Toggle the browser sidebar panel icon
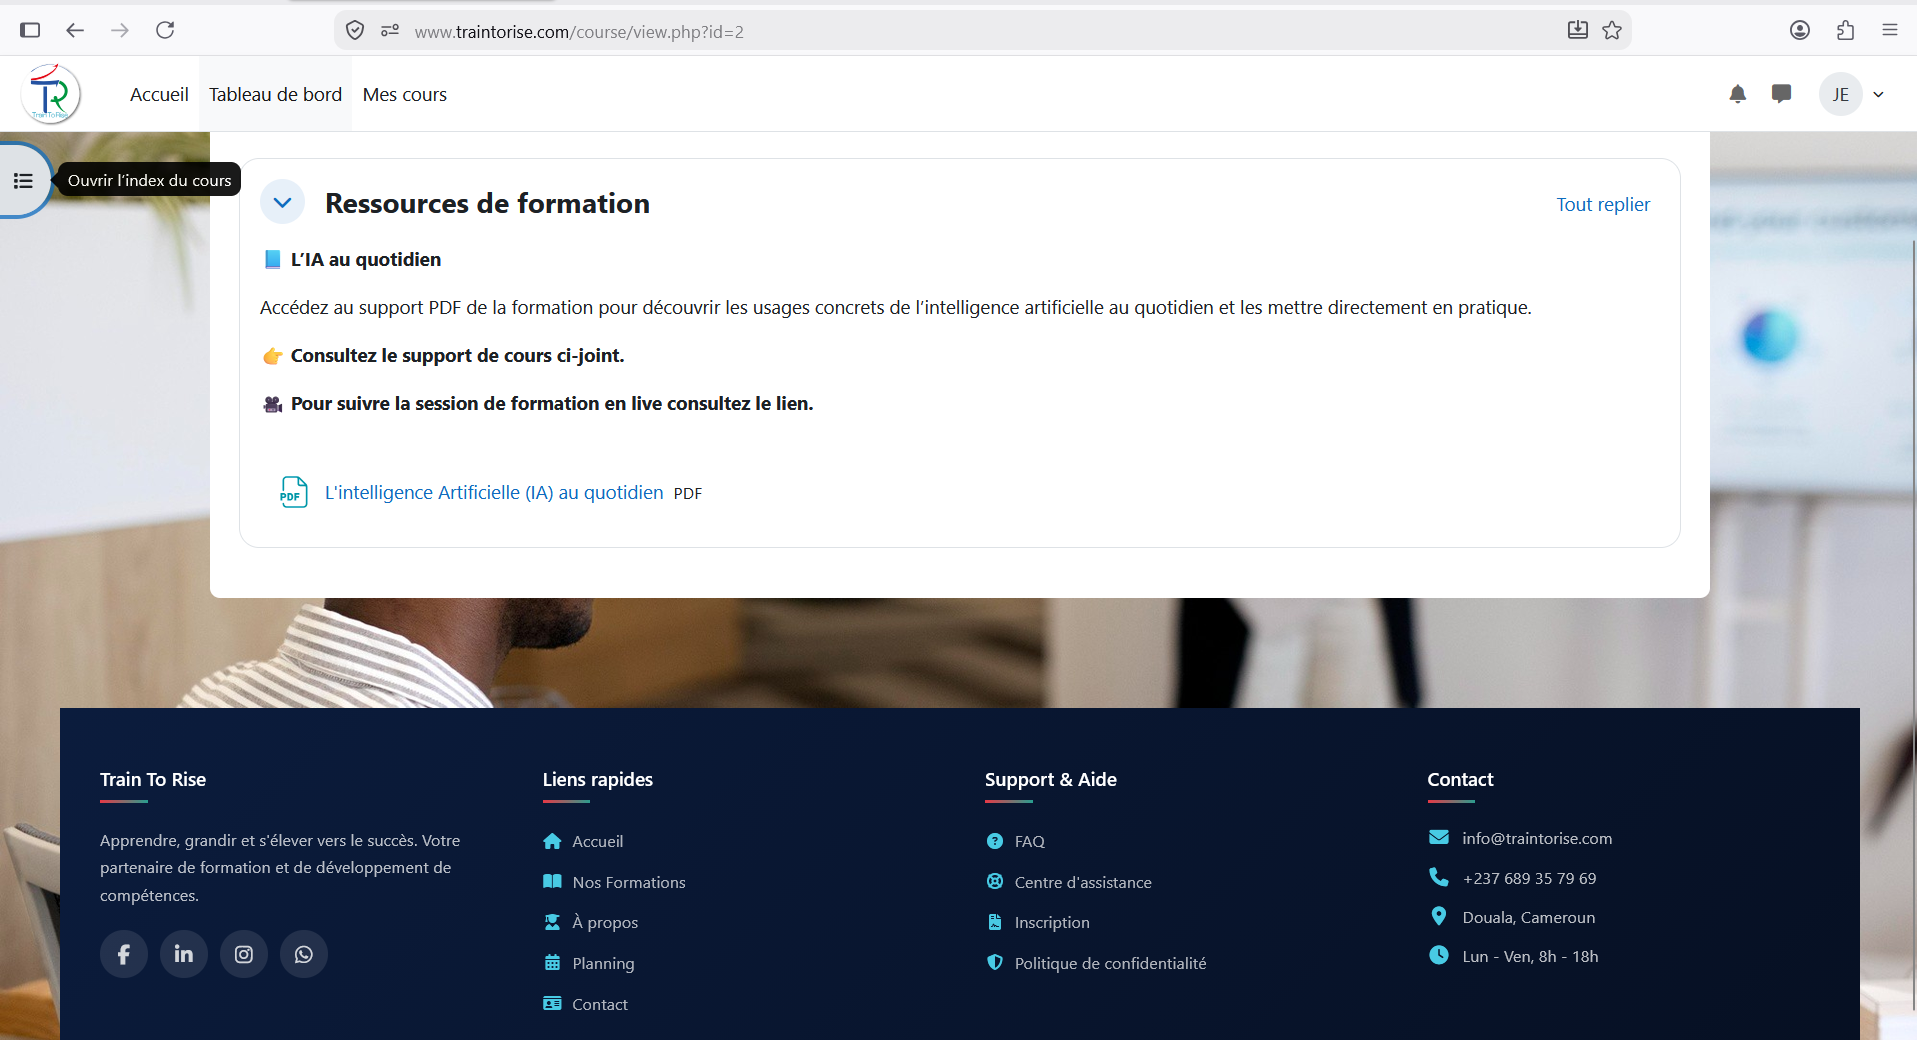1917x1040 pixels. (x=30, y=30)
